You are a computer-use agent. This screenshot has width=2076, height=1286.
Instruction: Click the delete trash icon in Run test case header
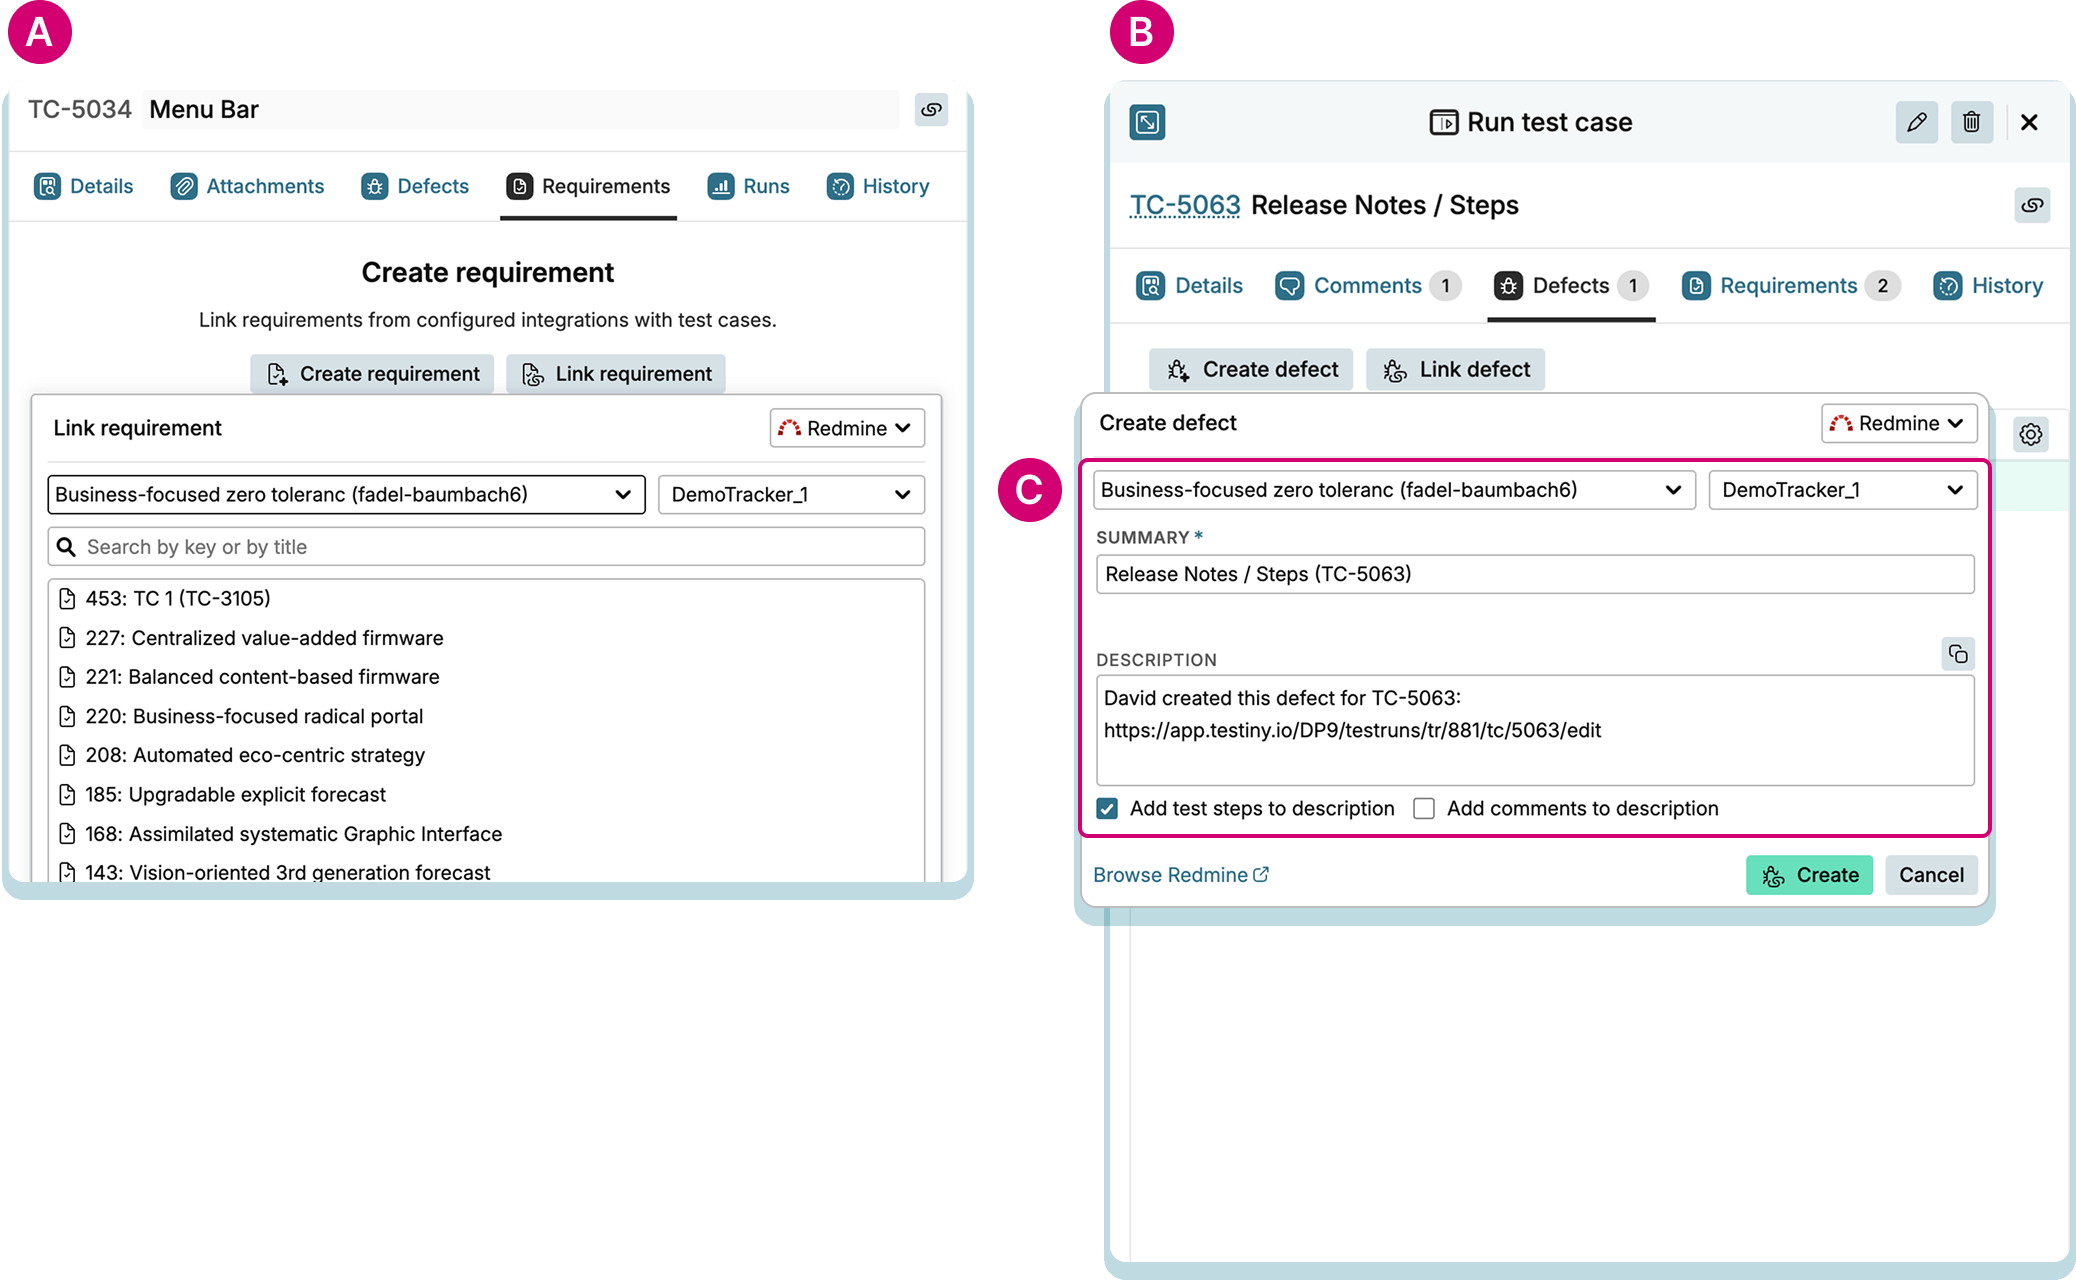(x=1971, y=122)
